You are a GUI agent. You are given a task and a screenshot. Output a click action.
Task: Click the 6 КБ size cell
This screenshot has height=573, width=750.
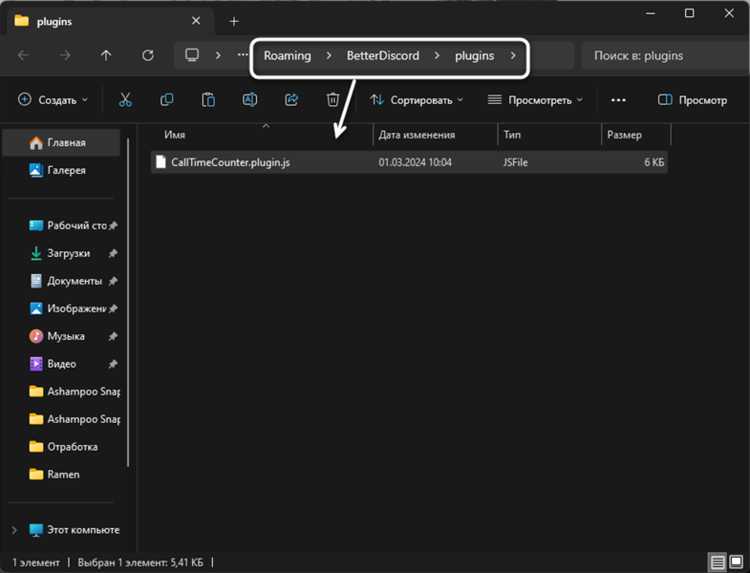click(x=654, y=163)
